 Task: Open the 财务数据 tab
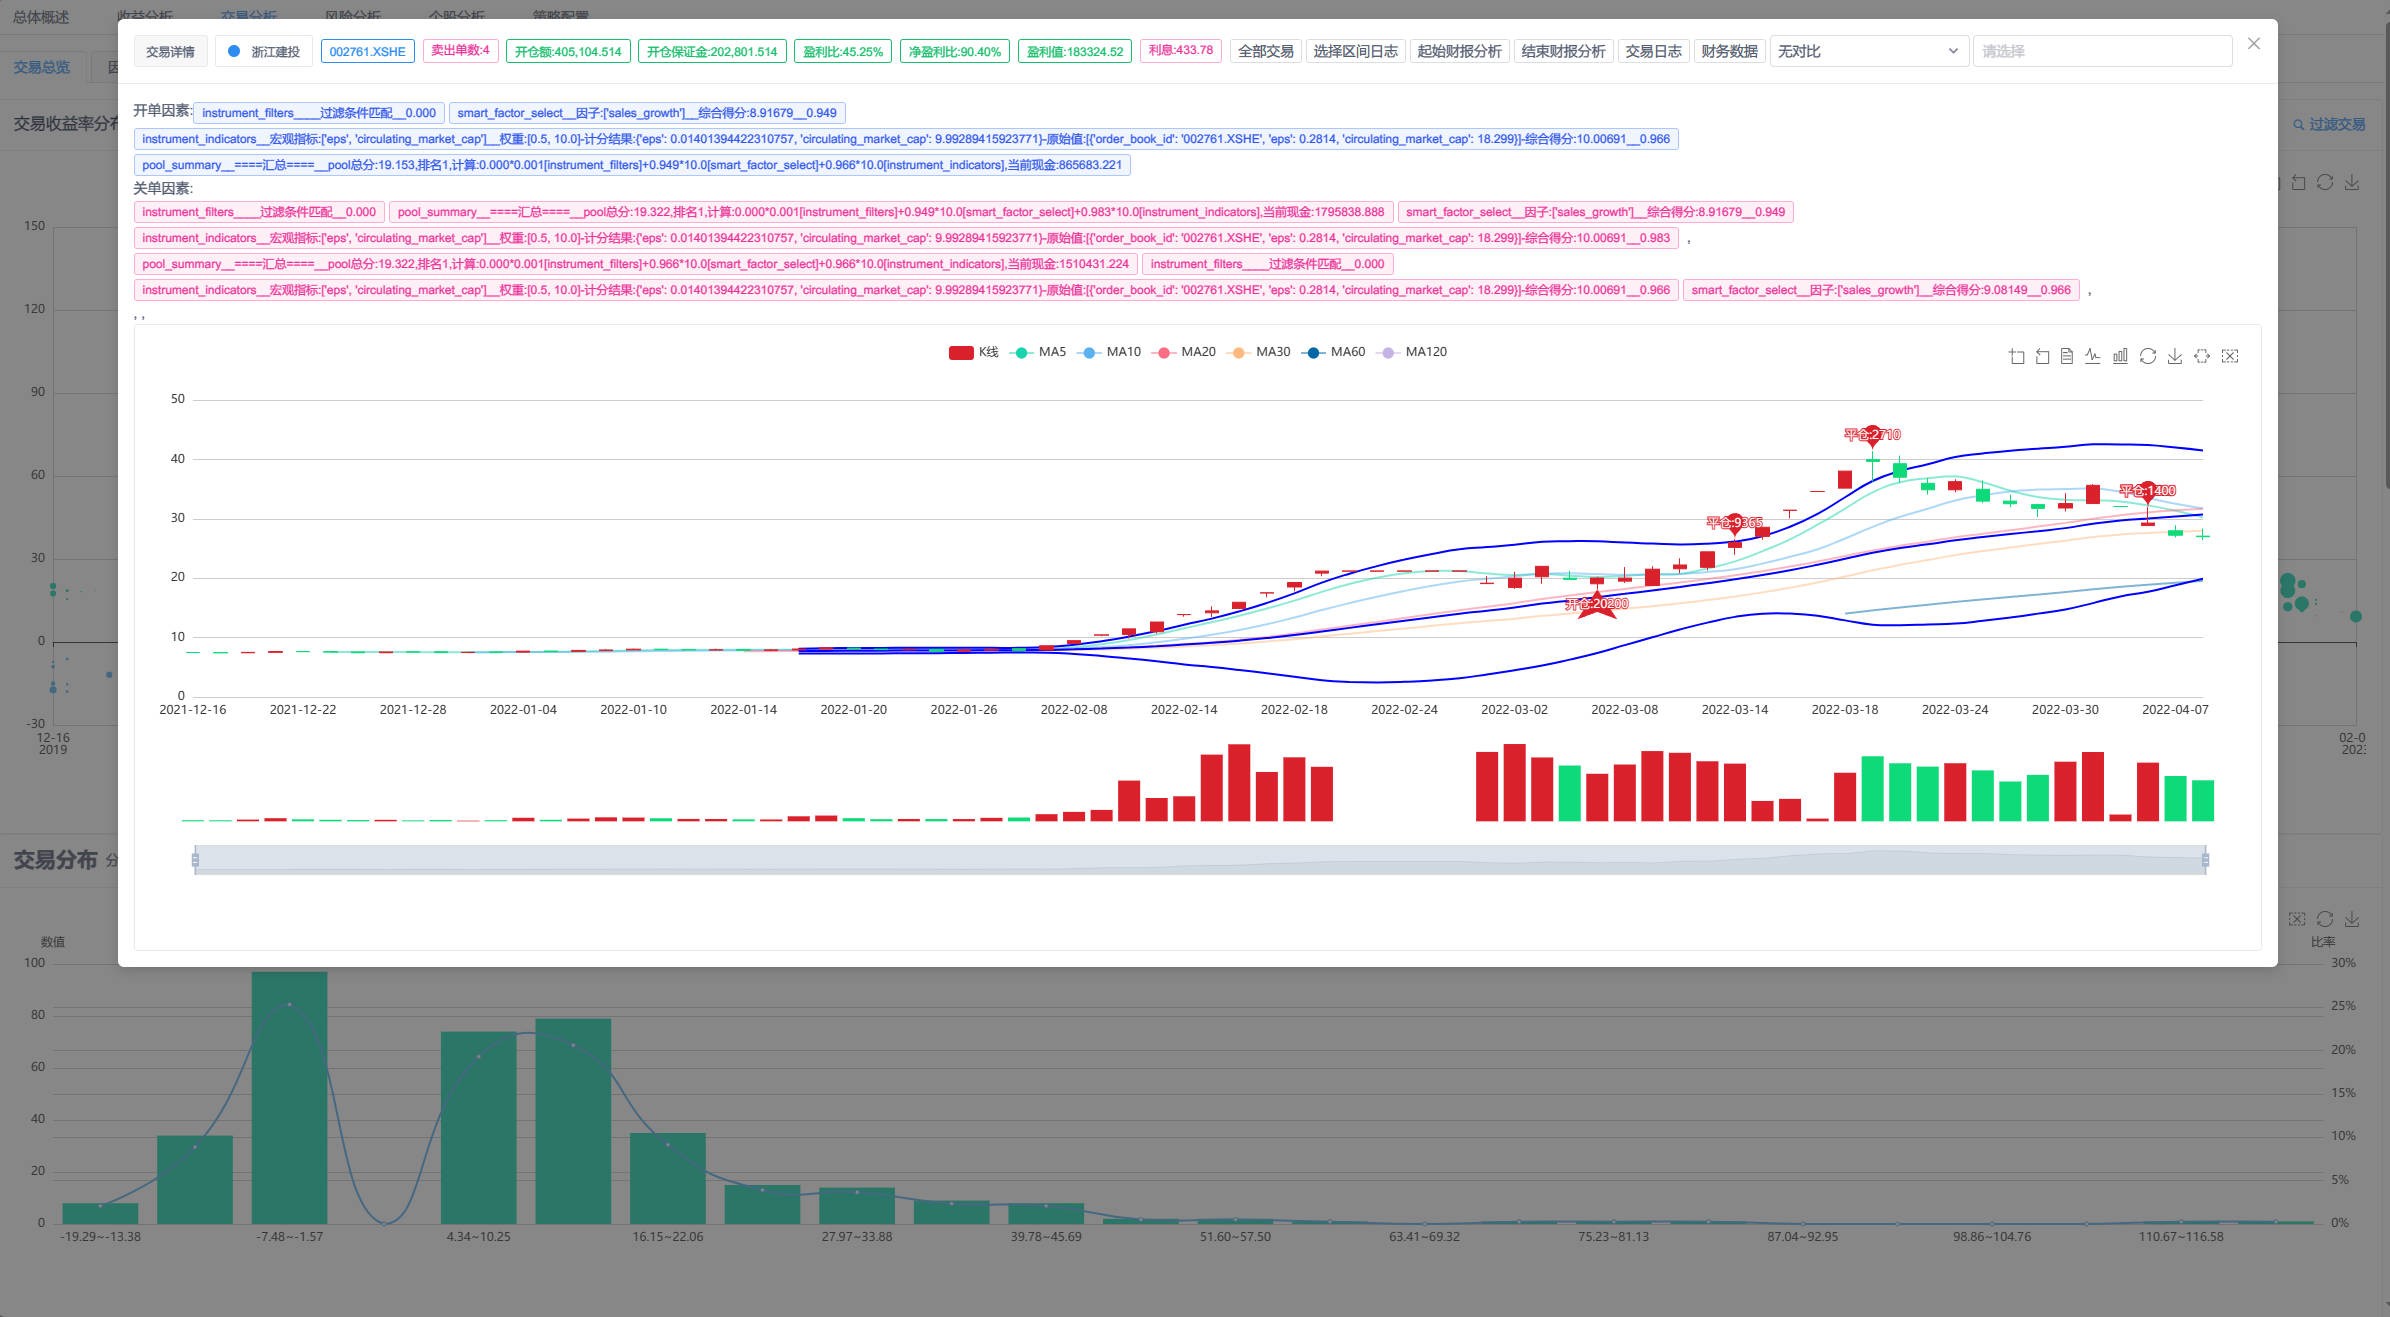pos(1729,51)
